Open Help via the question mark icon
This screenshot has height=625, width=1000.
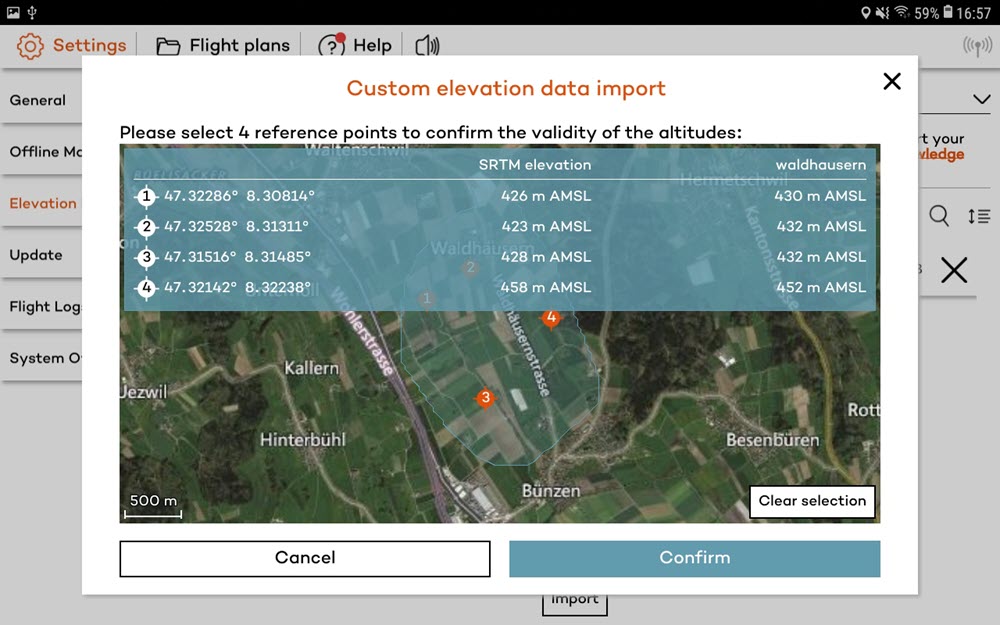[330, 45]
